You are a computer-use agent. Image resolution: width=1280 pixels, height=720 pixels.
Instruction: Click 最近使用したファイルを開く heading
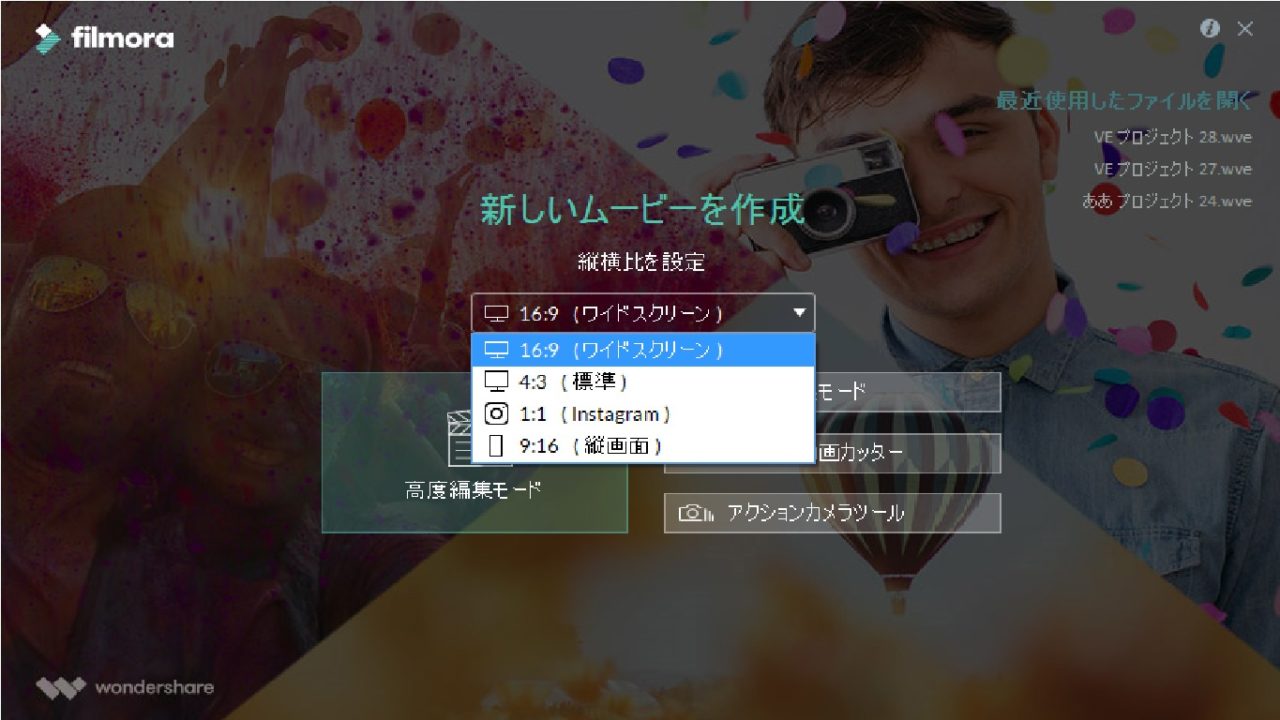click(x=1124, y=100)
